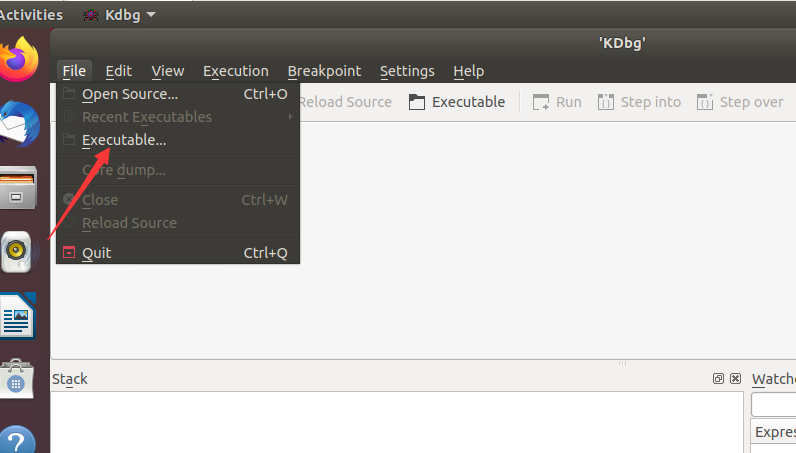
Task: Click the watch expression input field
Action: 774,405
